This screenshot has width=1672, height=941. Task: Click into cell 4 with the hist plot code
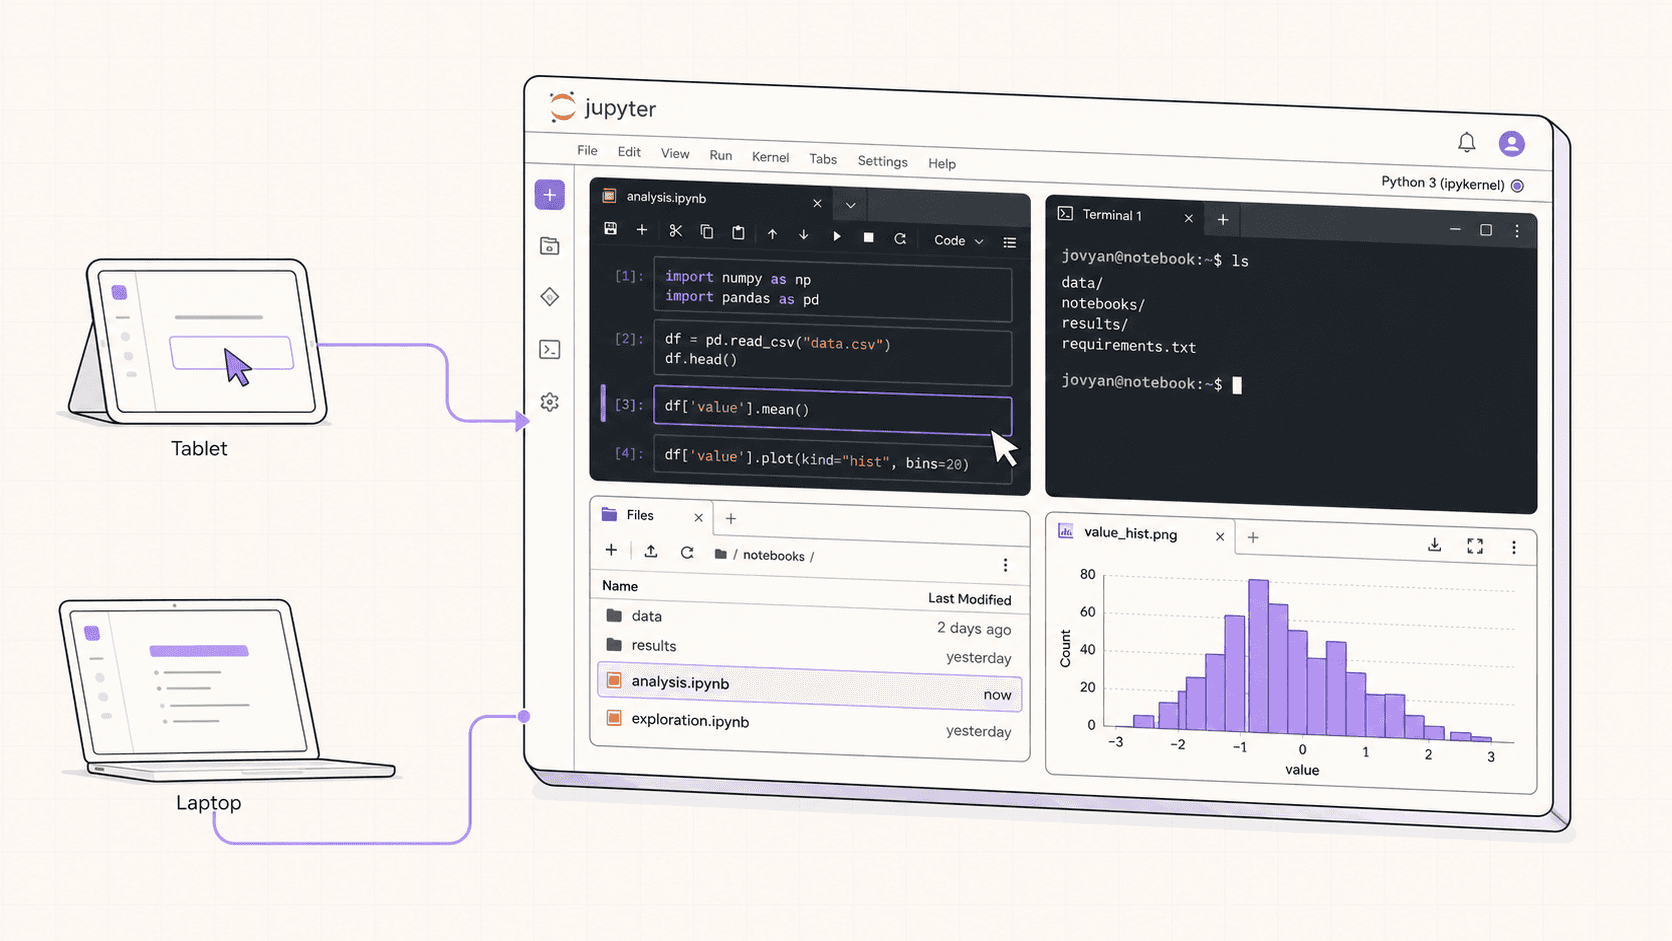pos(832,460)
